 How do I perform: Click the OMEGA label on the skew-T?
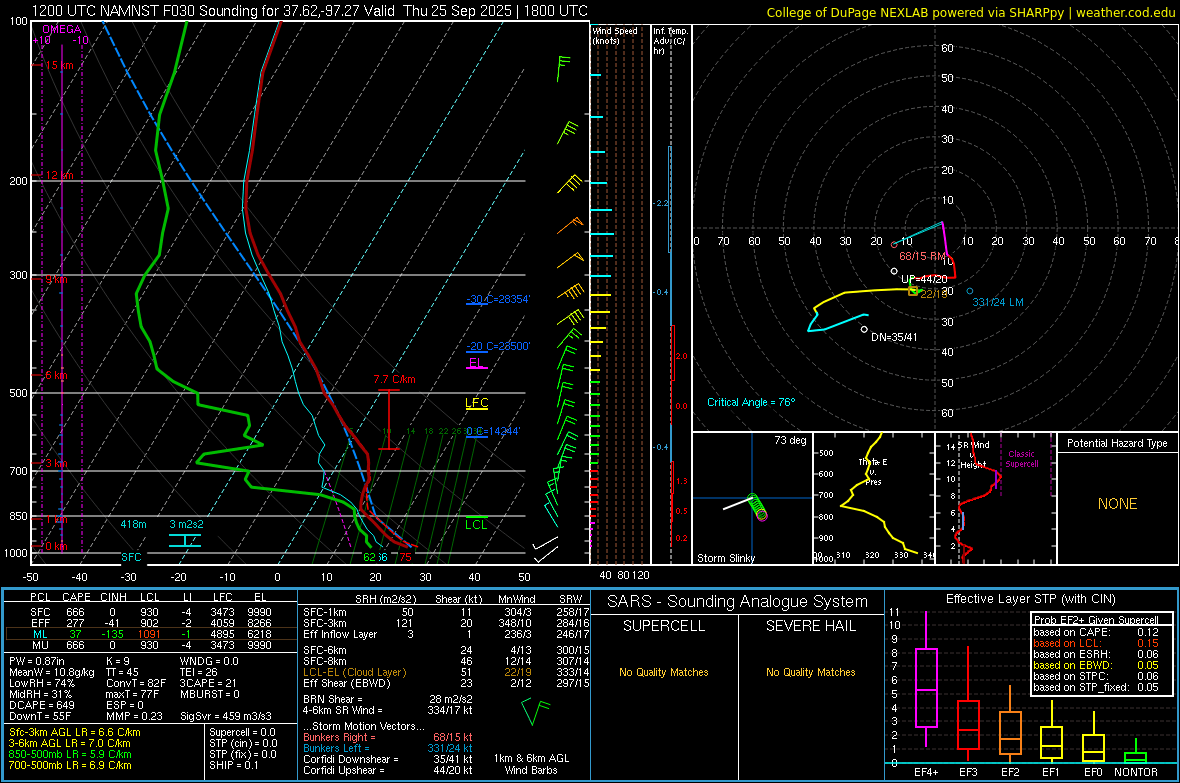[62, 29]
